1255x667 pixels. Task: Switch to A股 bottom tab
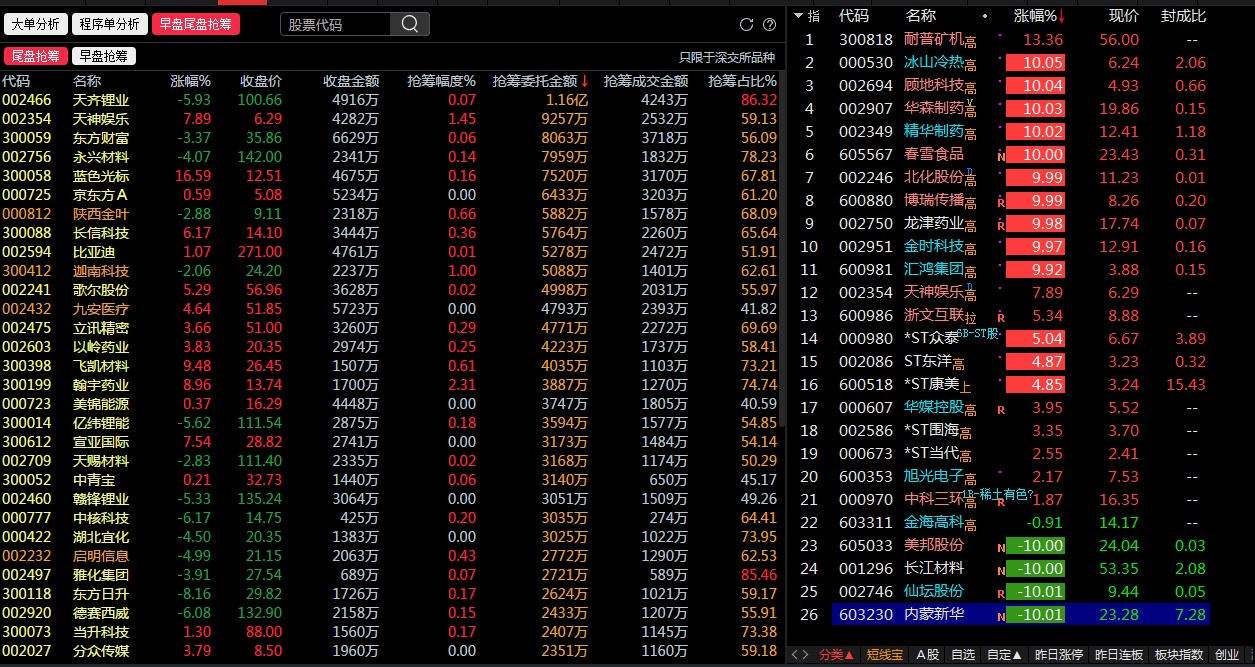(x=927, y=655)
